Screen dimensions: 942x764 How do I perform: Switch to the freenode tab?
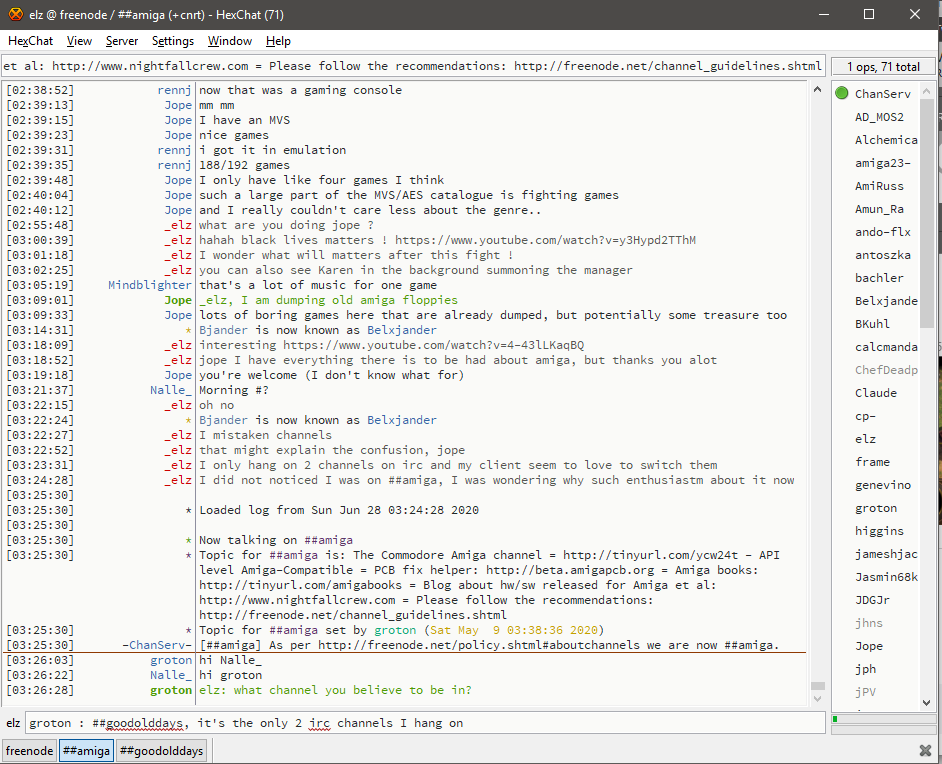click(29, 751)
